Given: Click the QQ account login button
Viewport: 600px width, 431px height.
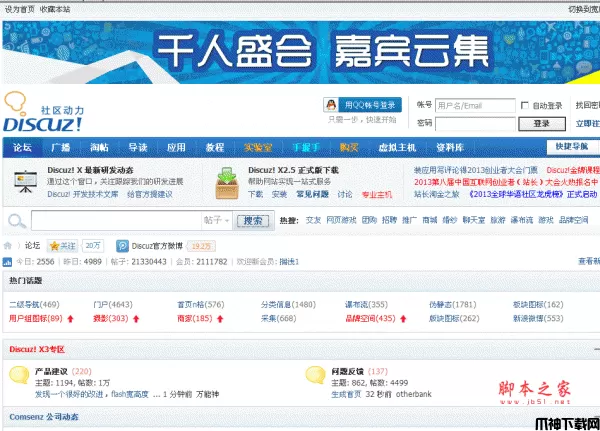Looking at the screenshot, I should coord(362,105).
